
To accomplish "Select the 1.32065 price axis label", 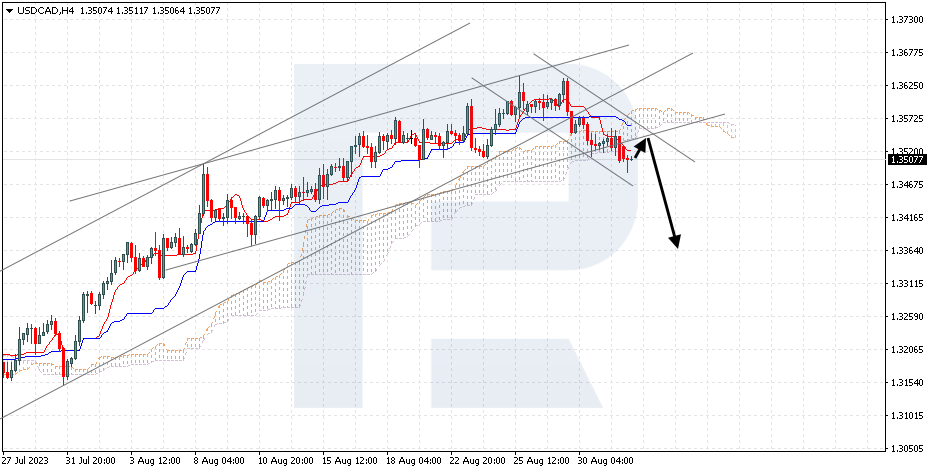I will pyautogui.click(x=906, y=350).
